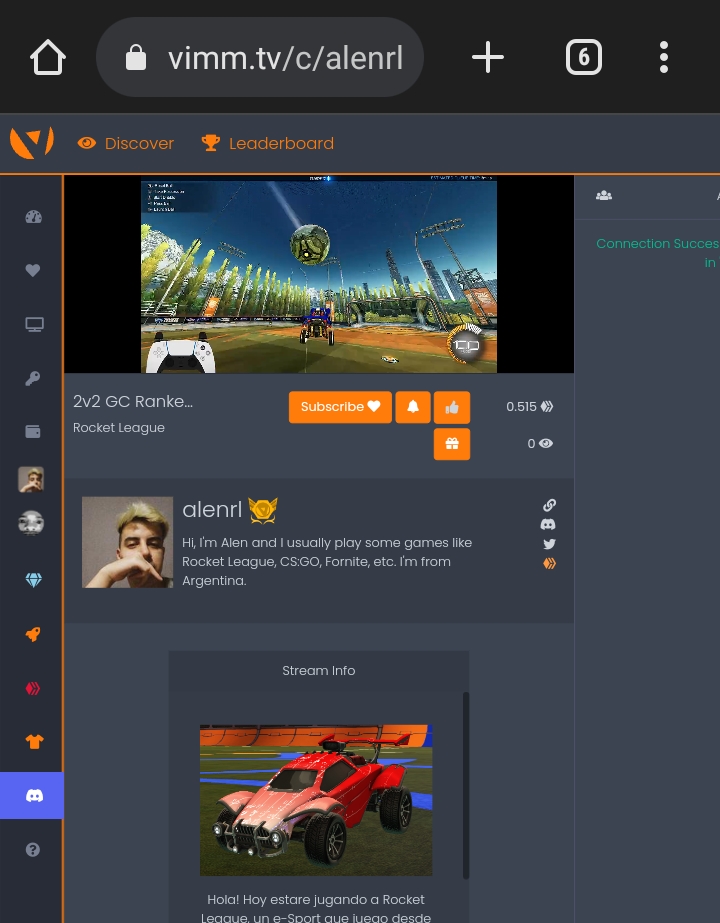Viewport: 720px width, 923px height.
Task: Click alenrl's profile photo
Action: point(127,542)
